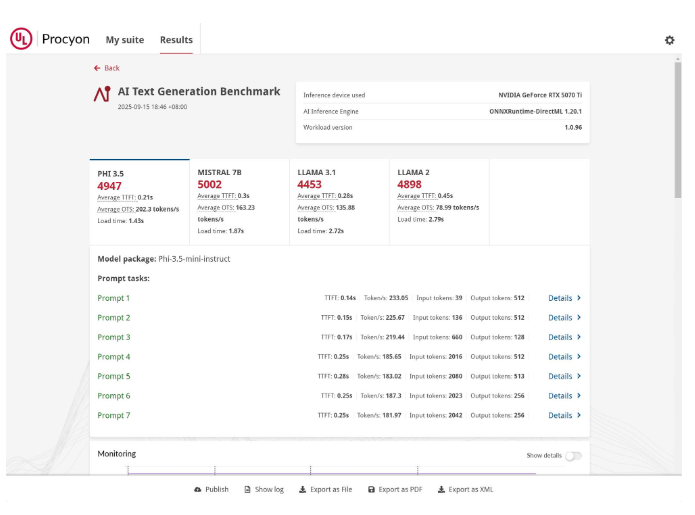Click the back arrow icon
695x515 pixels.
pos(97,68)
